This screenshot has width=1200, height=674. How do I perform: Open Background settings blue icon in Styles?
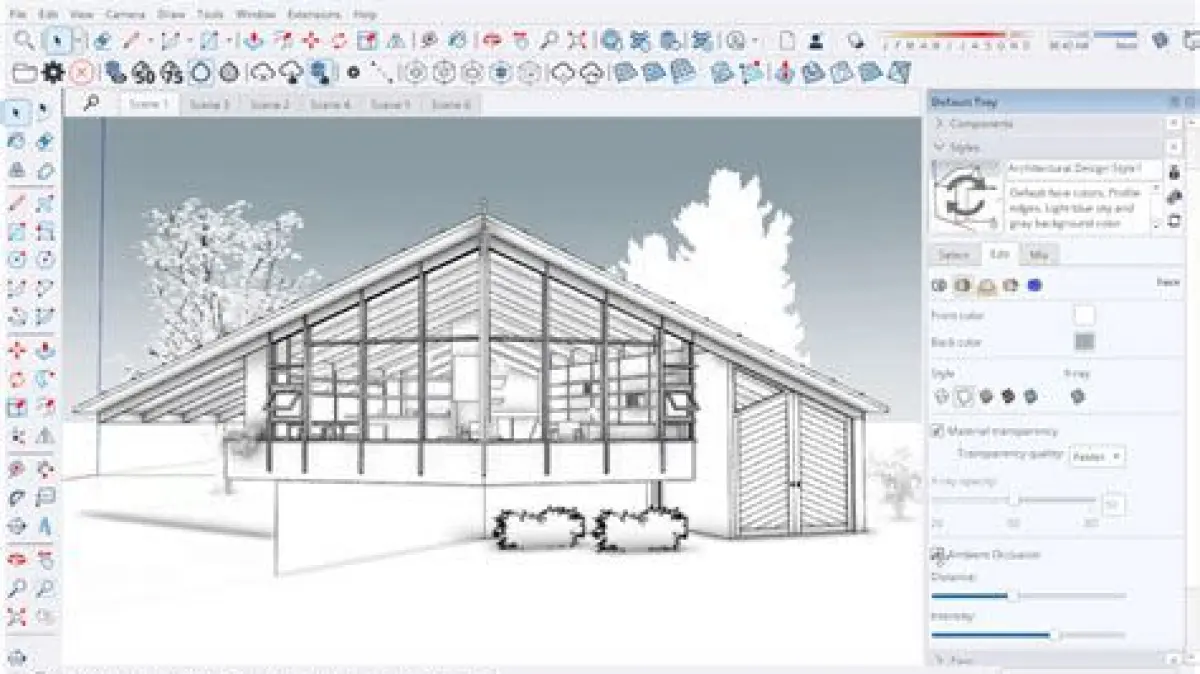coord(1034,286)
